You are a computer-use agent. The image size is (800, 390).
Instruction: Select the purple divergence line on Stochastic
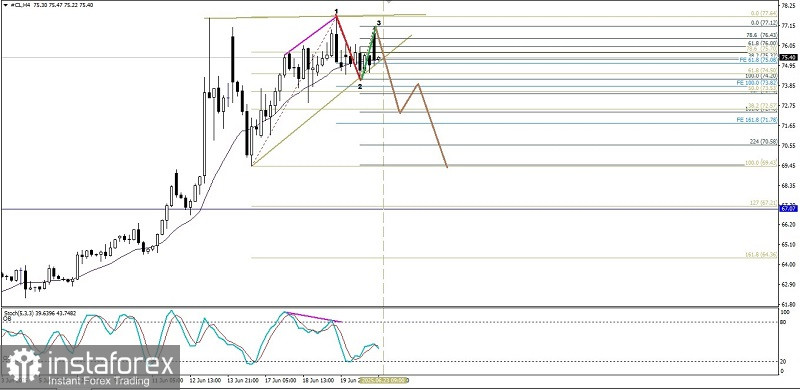314,317
